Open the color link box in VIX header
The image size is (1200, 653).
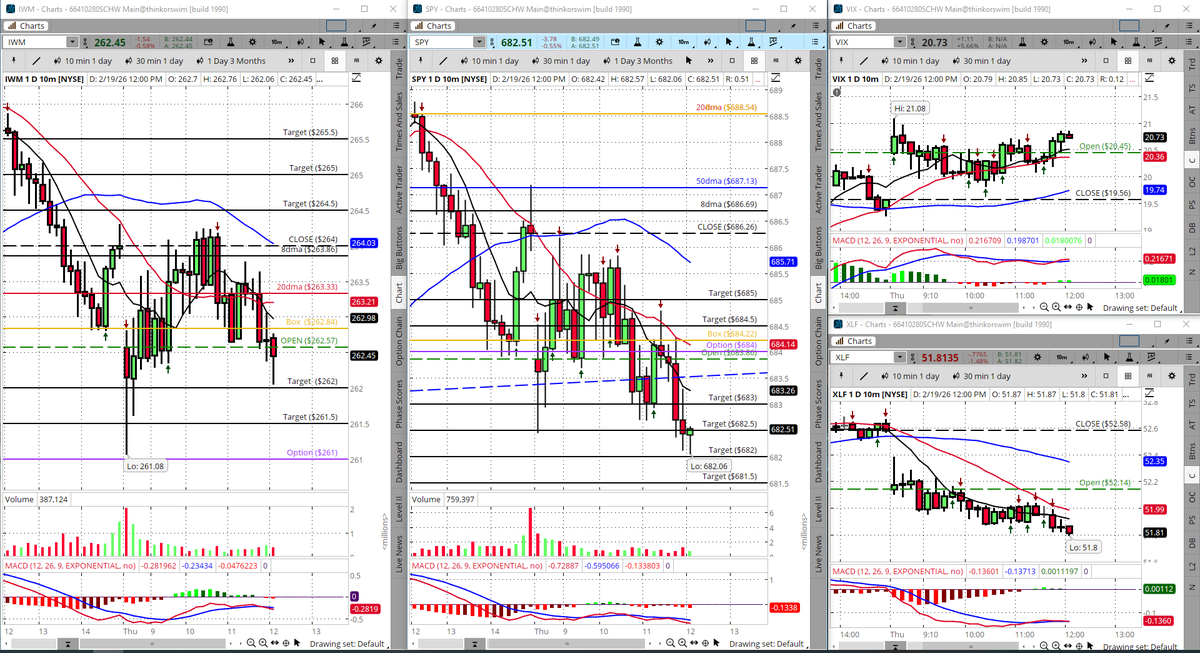pyautogui.click(x=1129, y=26)
